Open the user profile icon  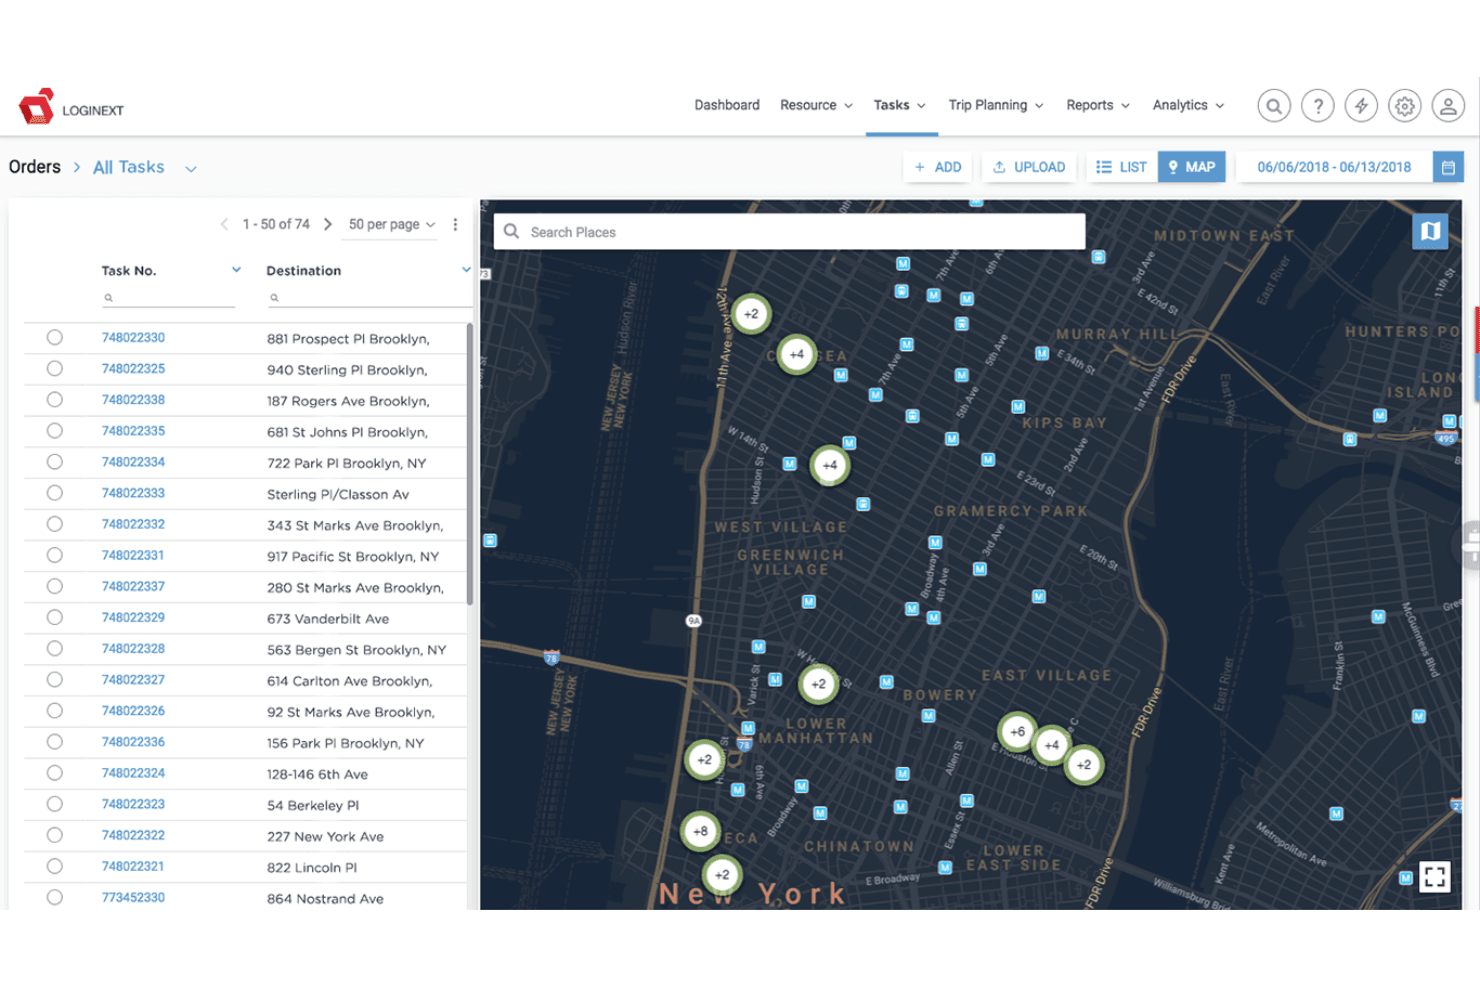pos(1448,106)
